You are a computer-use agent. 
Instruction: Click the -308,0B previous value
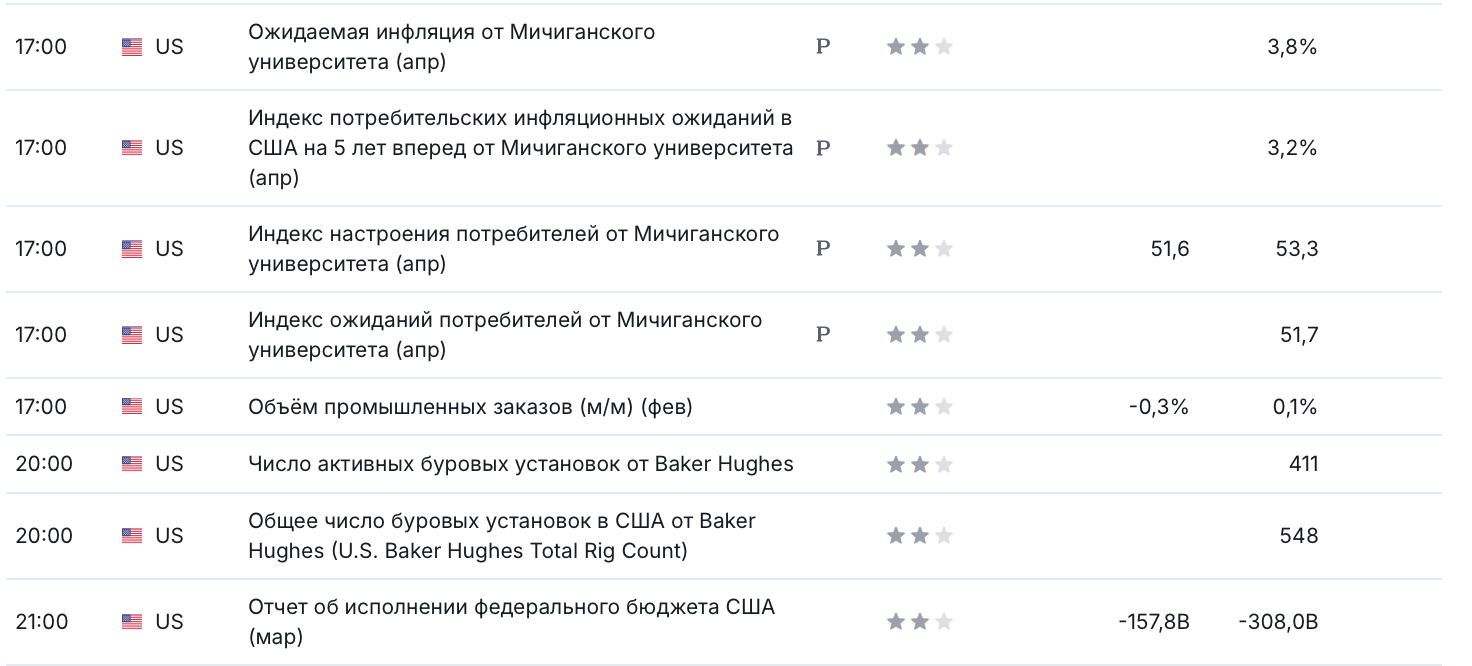pos(1277,622)
